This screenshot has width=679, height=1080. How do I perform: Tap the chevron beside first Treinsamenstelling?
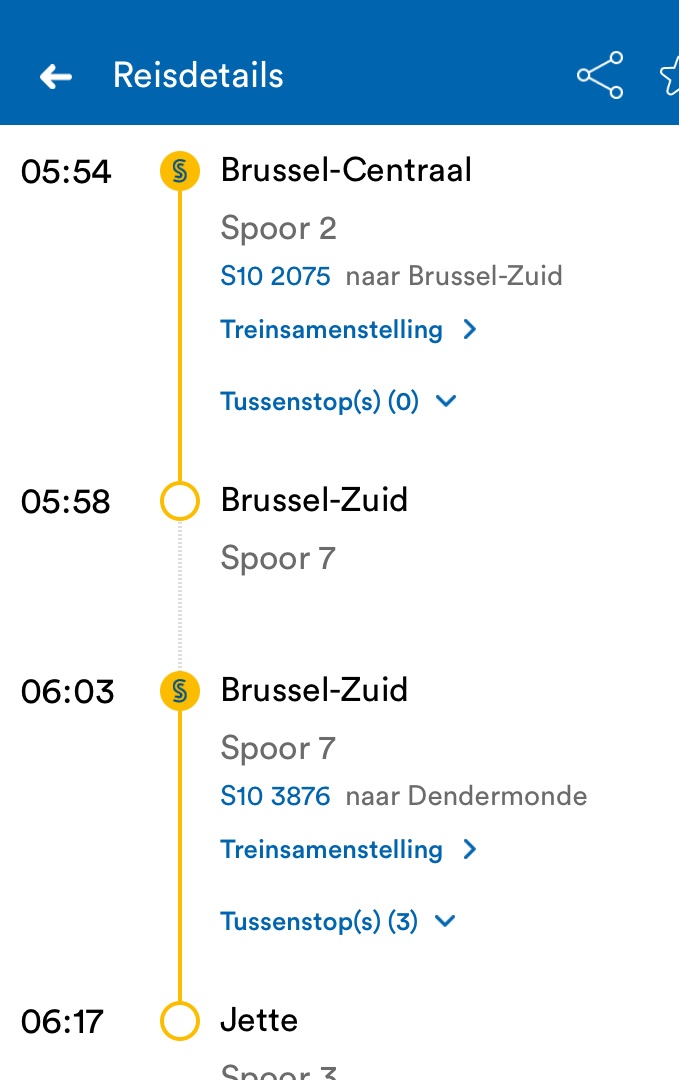[x=471, y=330]
